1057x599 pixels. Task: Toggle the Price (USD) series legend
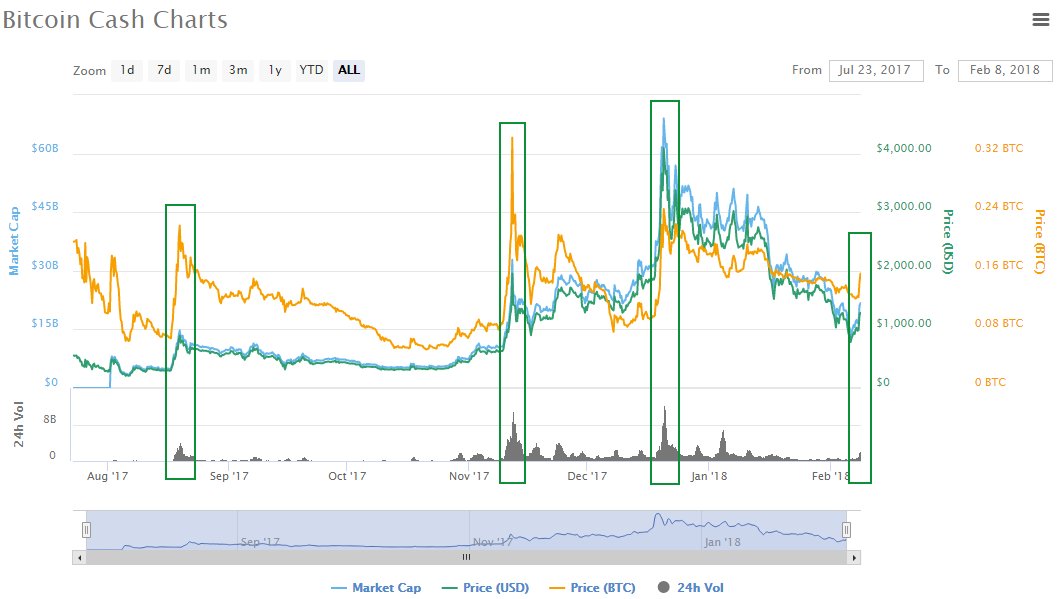coord(485,588)
